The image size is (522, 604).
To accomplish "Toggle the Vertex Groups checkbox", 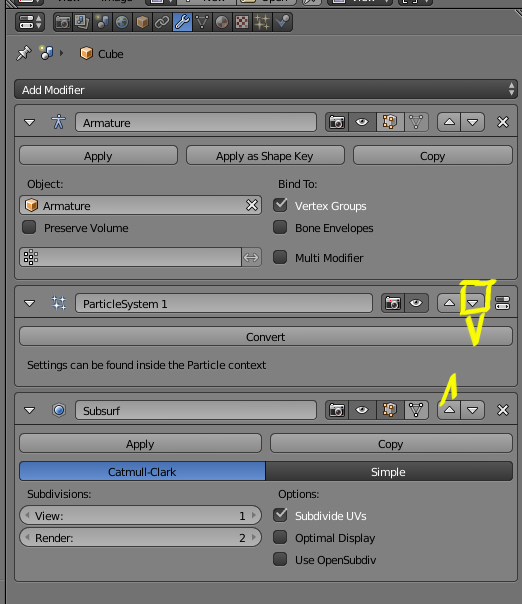I will (280, 205).
